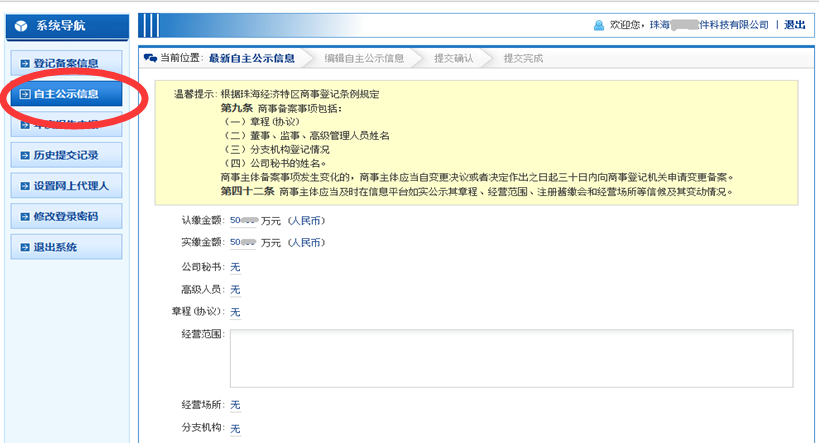Viewport: 819px width, 447px height.
Task: Select the 提交完成 step
Action: coord(523,58)
